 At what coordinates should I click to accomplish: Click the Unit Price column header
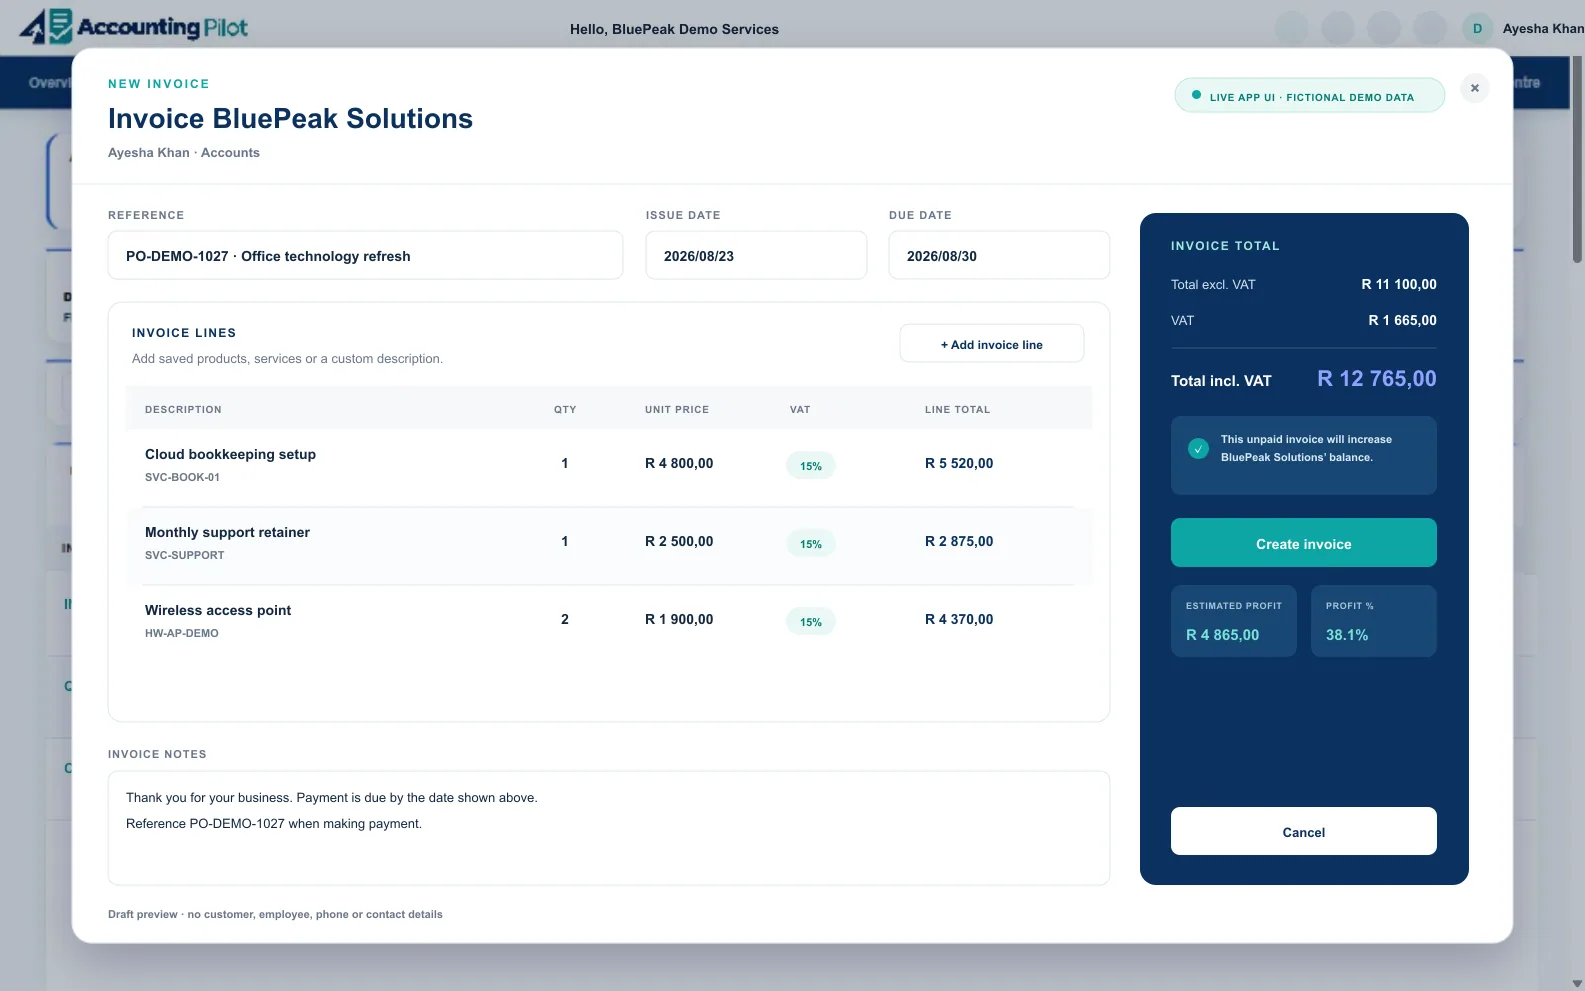click(x=677, y=409)
